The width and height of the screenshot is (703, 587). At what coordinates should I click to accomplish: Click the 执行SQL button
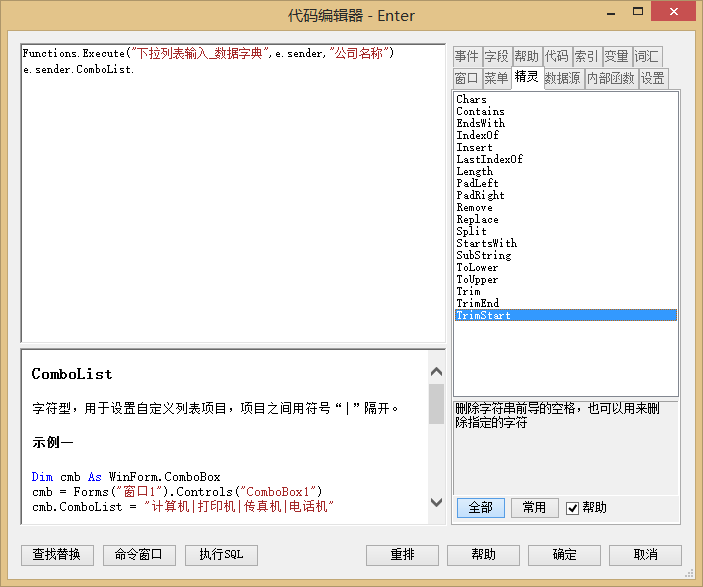coord(221,555)
